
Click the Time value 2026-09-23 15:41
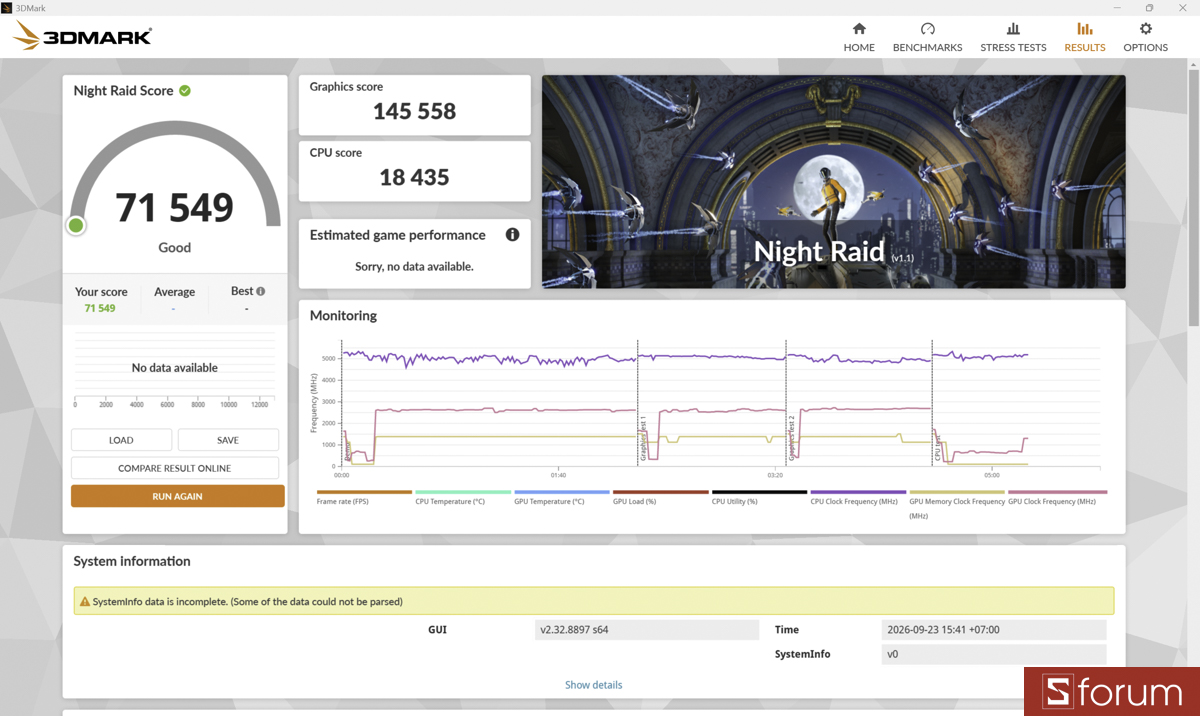pos(995,630)
